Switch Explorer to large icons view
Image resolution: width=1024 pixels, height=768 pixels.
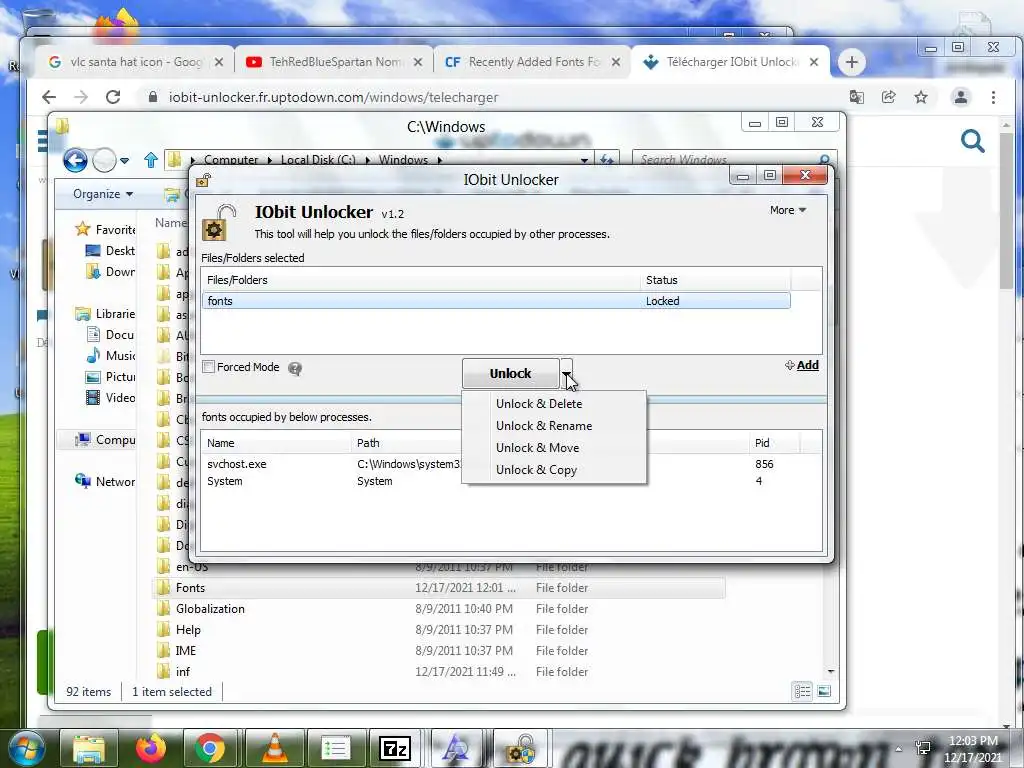824,691
